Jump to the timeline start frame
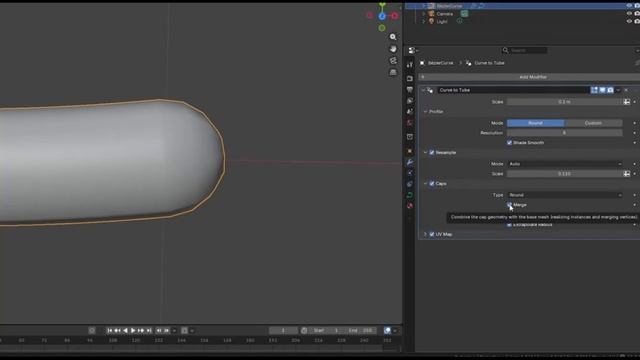640x360 pixels. [109, 330]
